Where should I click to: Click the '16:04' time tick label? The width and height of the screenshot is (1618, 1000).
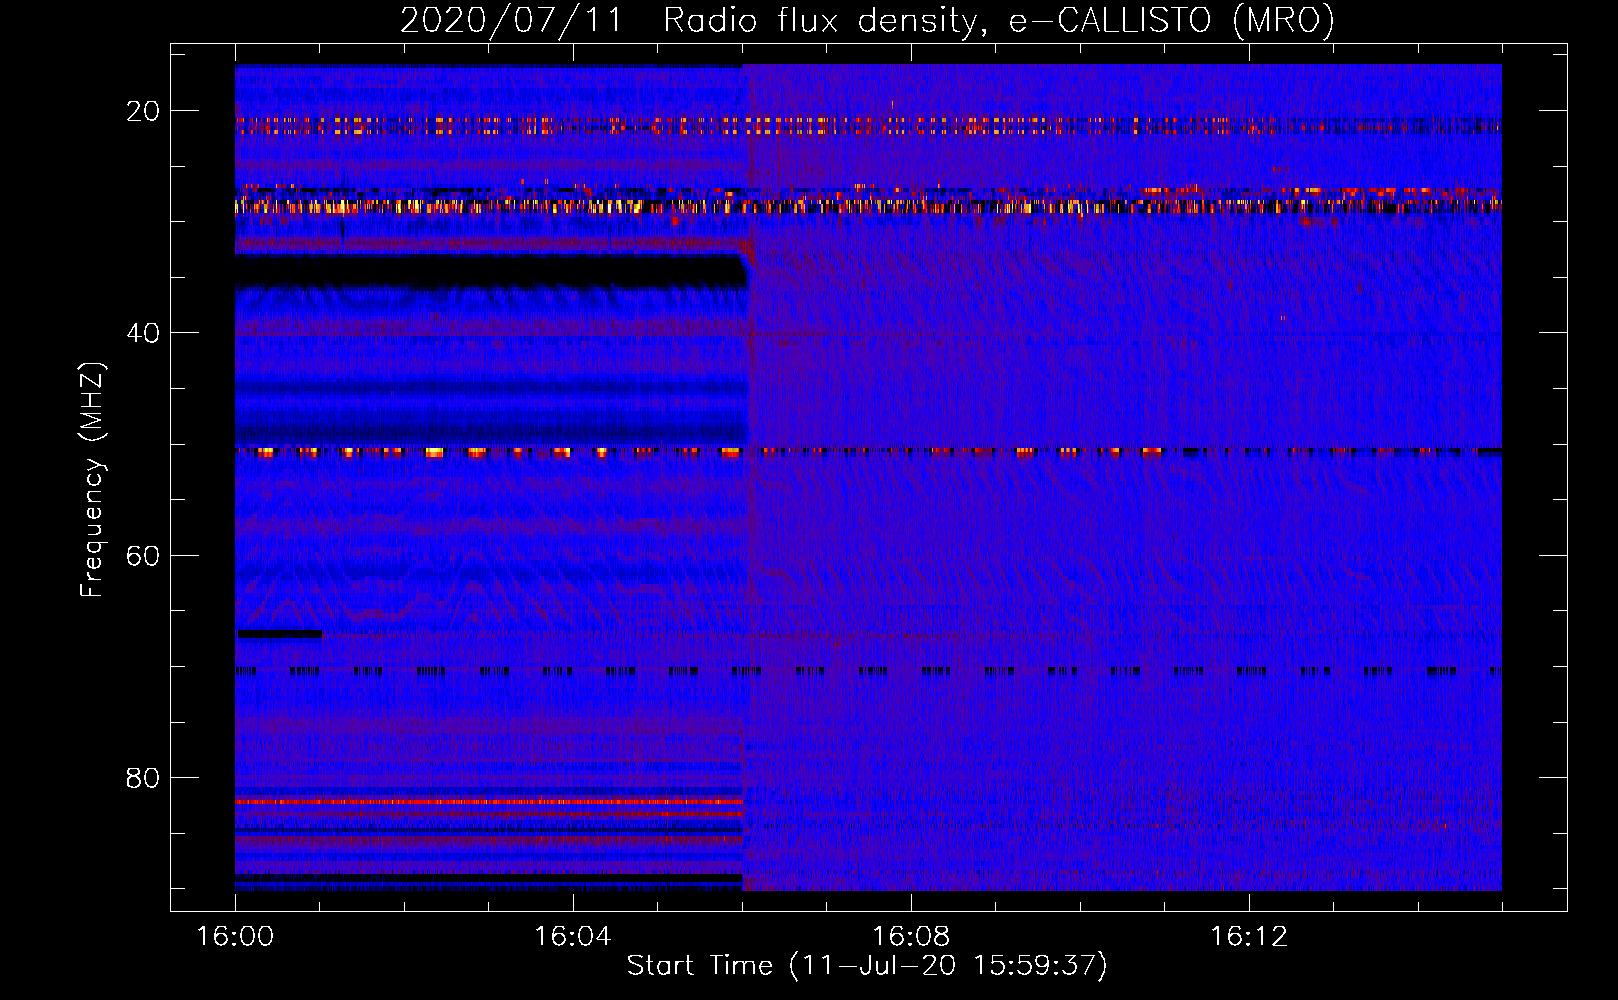click(573, 937)
